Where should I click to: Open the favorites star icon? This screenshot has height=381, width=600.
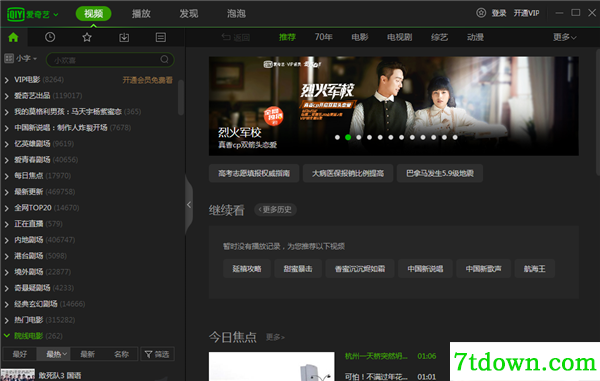pos(87,37)
